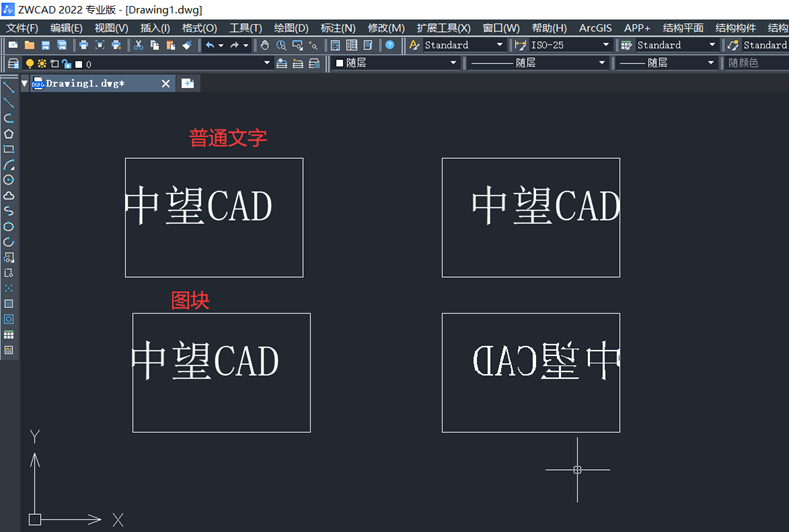789x532 pixels.
Task: Activate the Realtime Zoom tool
Action: (281, 45)
